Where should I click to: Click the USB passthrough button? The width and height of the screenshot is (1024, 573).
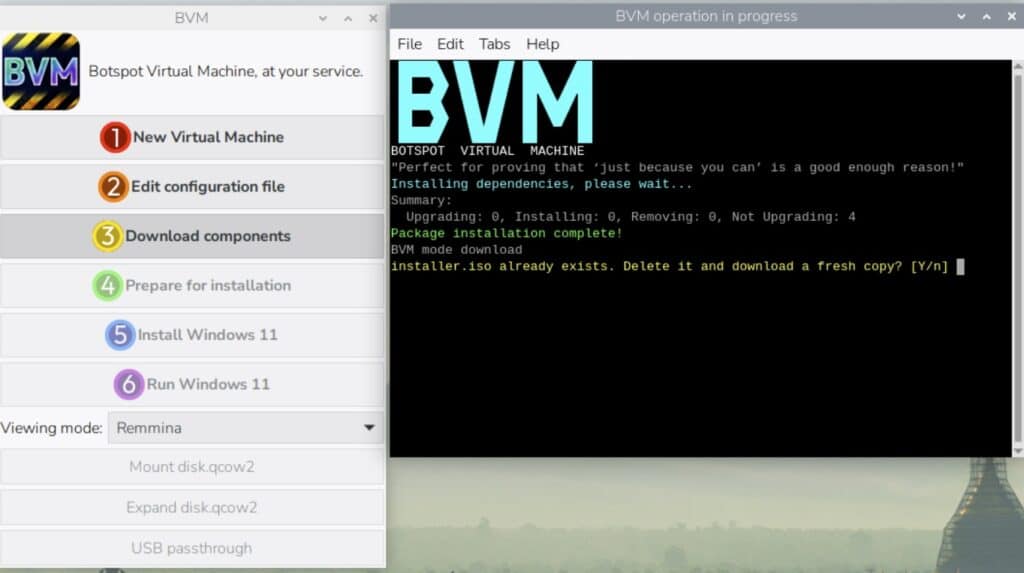click(x=192, y=548)
